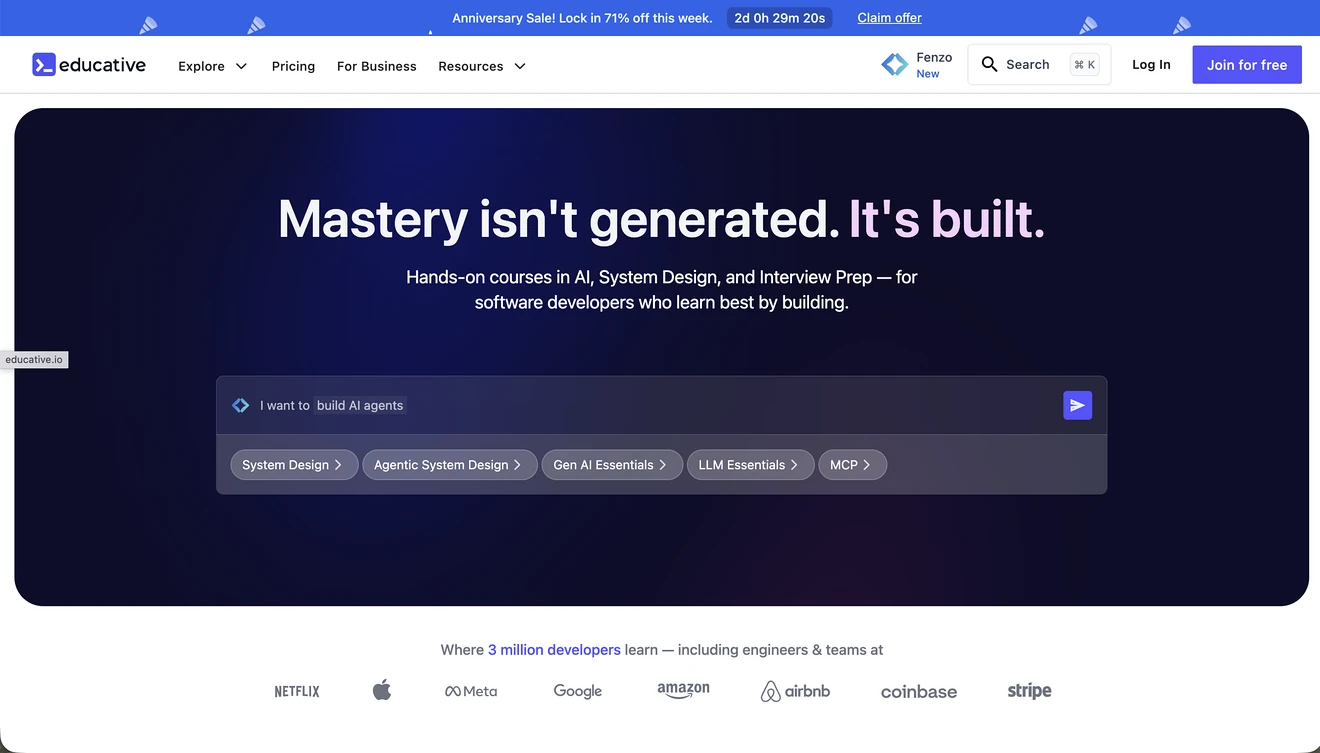The height and width of the screenshot is (753, 1320).
Task: Click the Claim offer link
Action: (x=890, y=18)
